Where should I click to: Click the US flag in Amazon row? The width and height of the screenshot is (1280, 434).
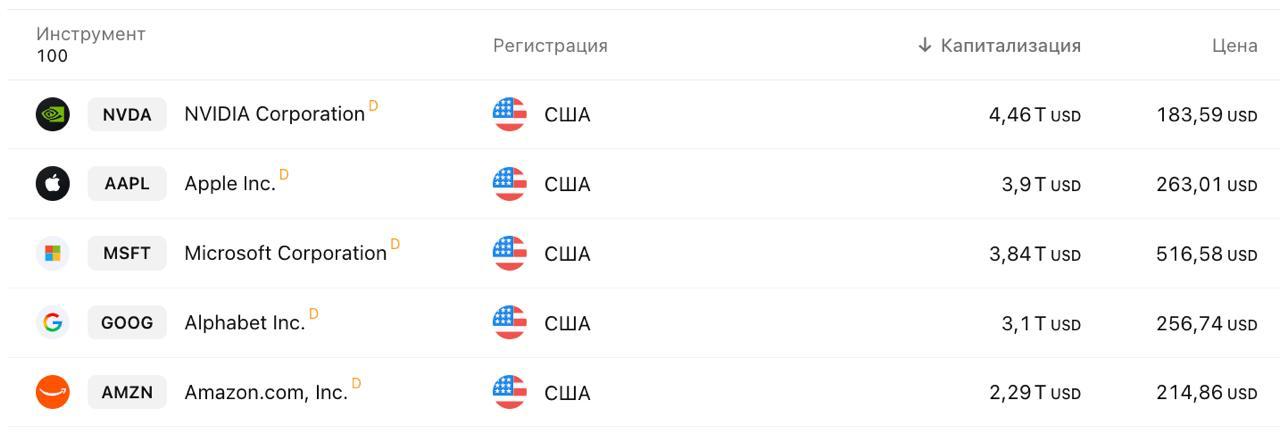[x=510, y=392]
